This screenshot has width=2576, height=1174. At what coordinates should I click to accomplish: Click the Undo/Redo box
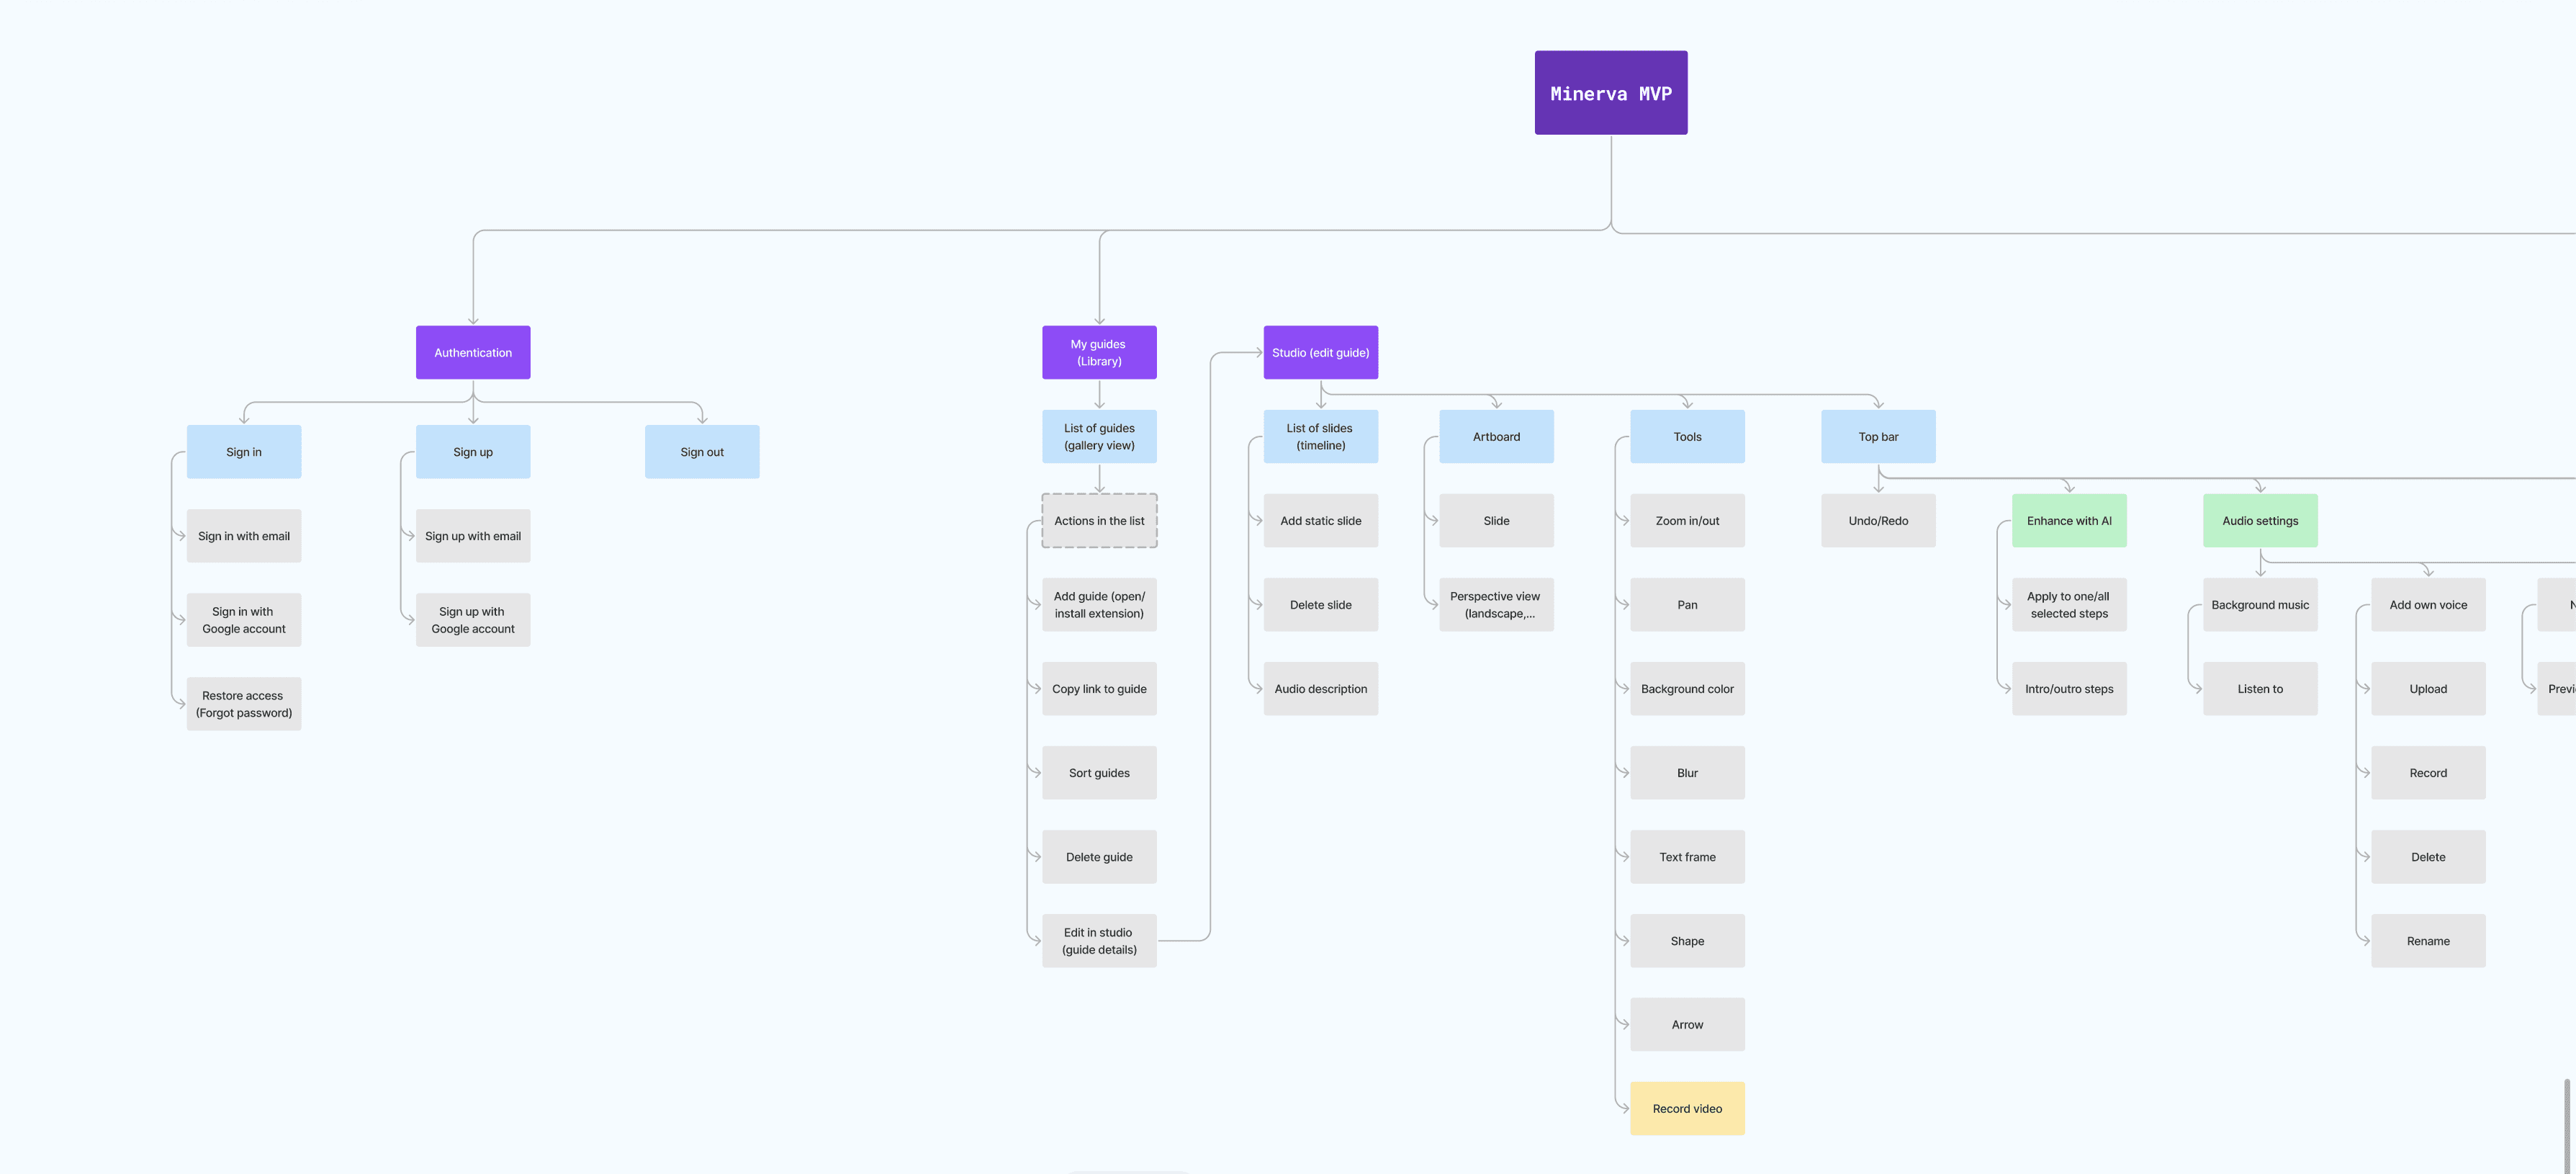point(1877,520)
